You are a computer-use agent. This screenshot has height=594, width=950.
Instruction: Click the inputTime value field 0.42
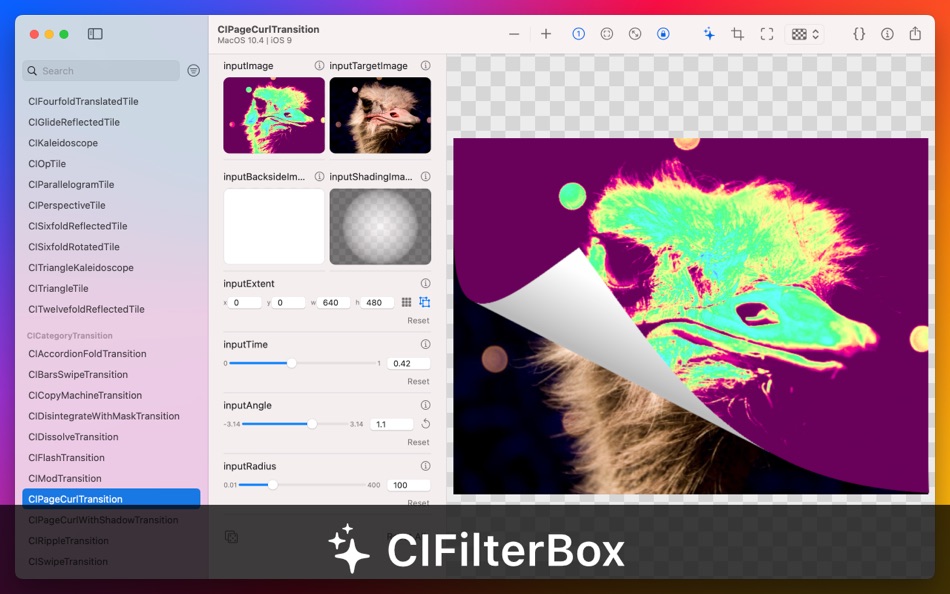pyautogui.click(x=408, y=364)
